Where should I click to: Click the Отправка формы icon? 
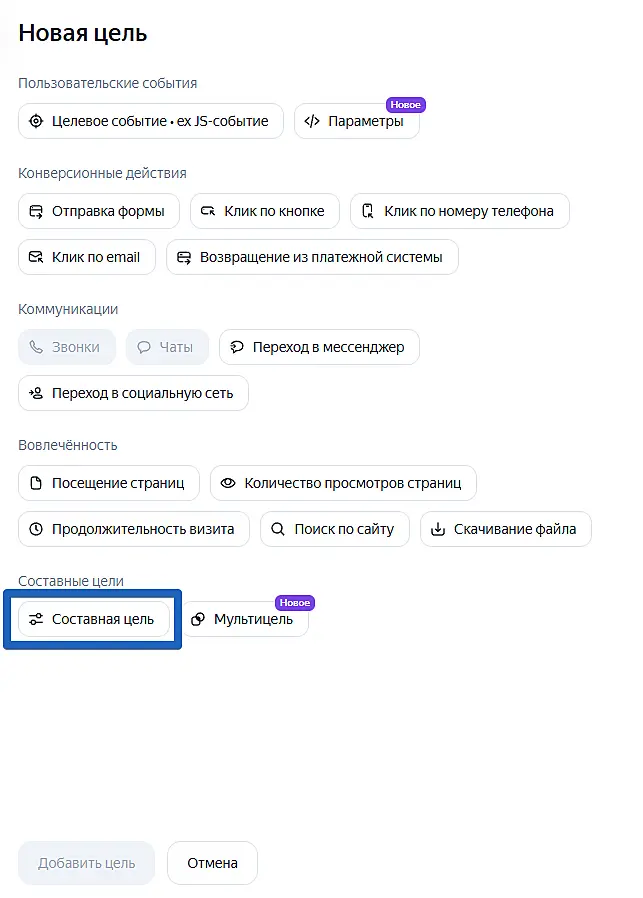coord(36,211)
